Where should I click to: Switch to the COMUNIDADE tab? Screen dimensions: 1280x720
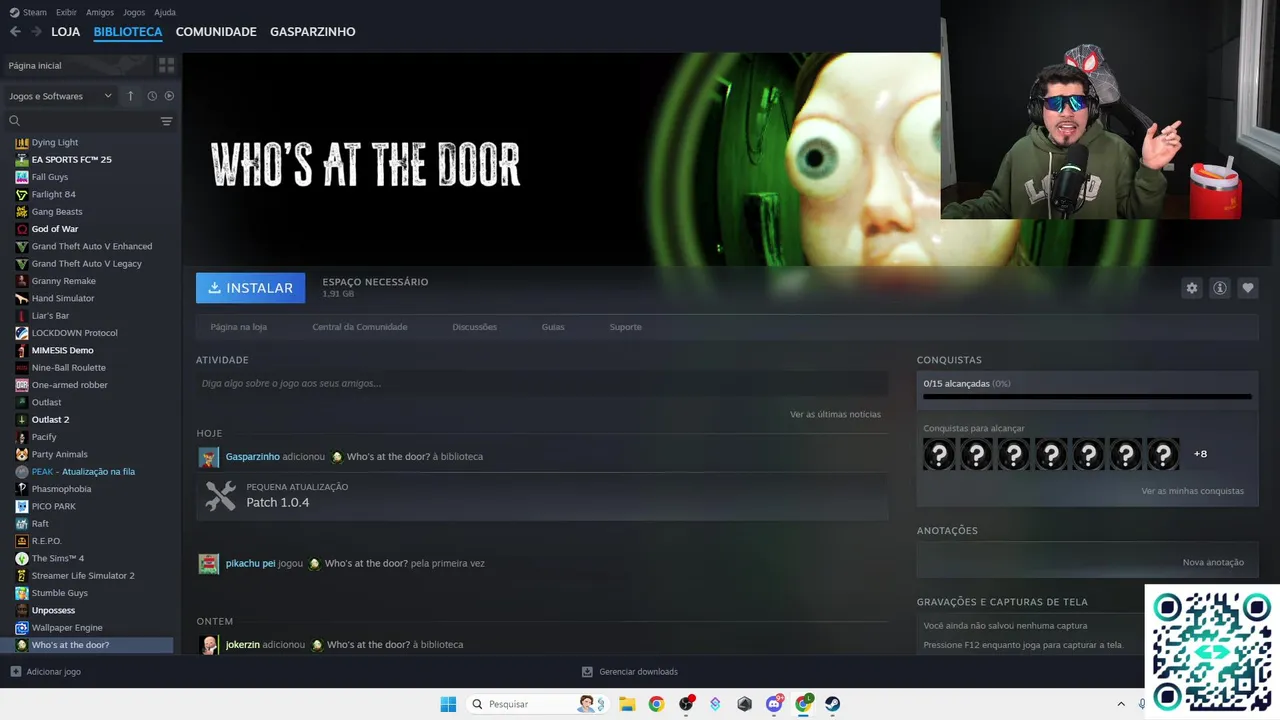(216, 32)
